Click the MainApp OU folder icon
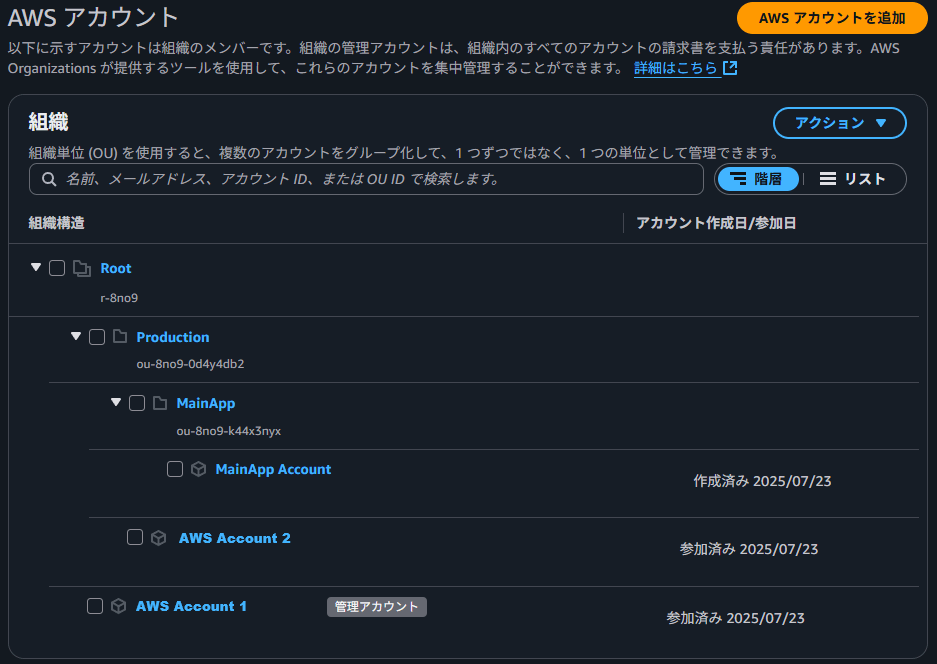Image resolution: width=937 pixels, height=664 pixels. point(160,403)
